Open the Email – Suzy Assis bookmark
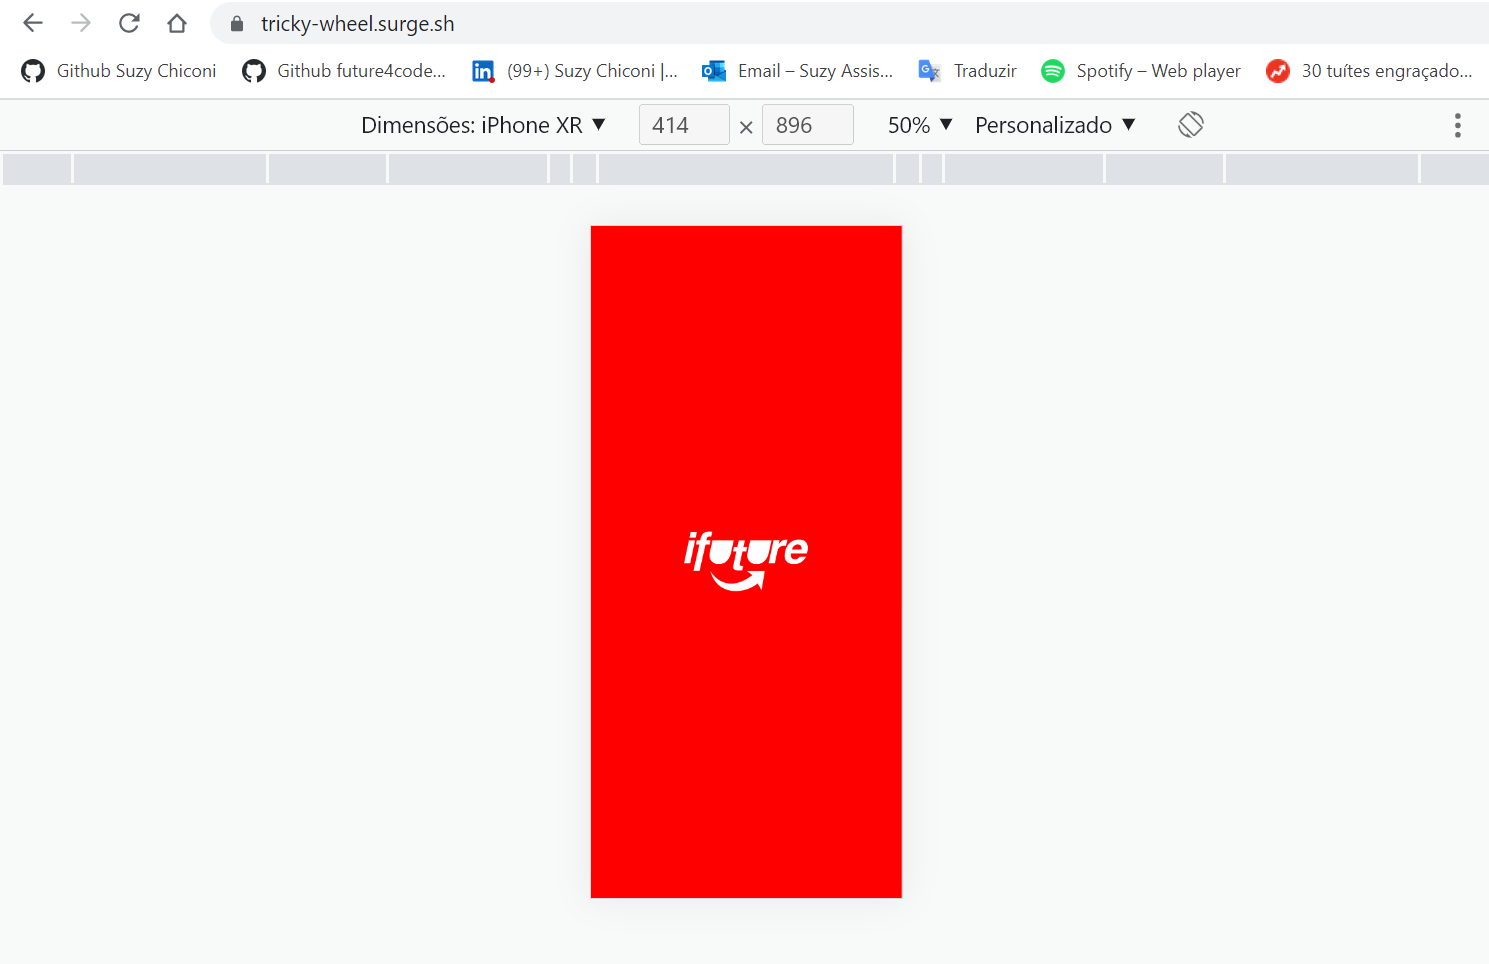This screenshot has width=1489, height=964. click(798, 71)
